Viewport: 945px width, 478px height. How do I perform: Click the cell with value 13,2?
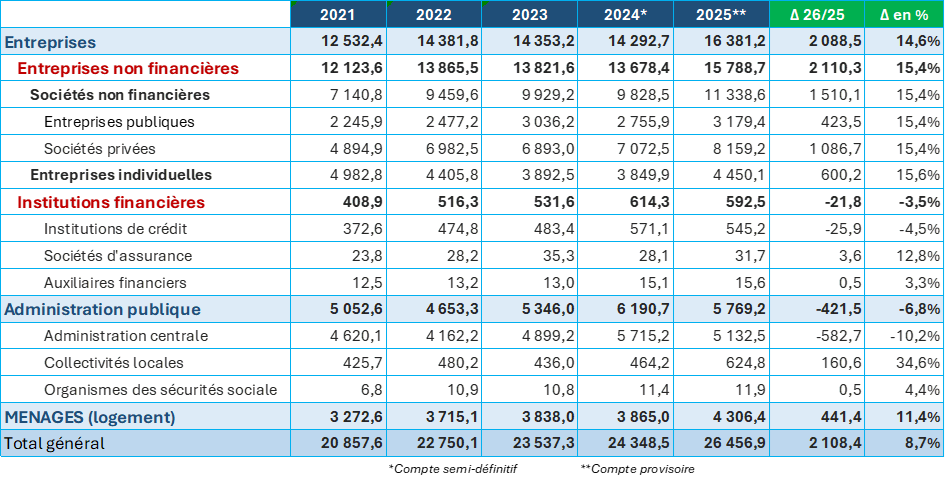(434, 282)
